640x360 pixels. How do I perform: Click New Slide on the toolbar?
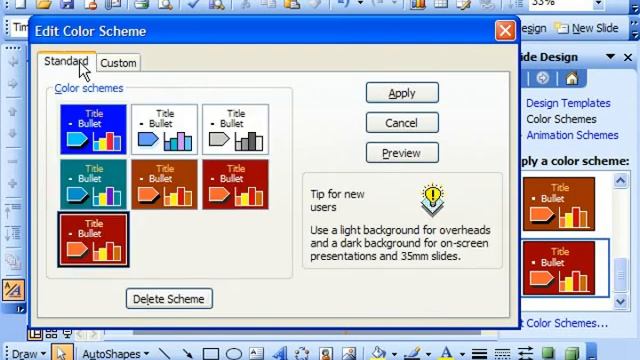[x=586, y=28]
